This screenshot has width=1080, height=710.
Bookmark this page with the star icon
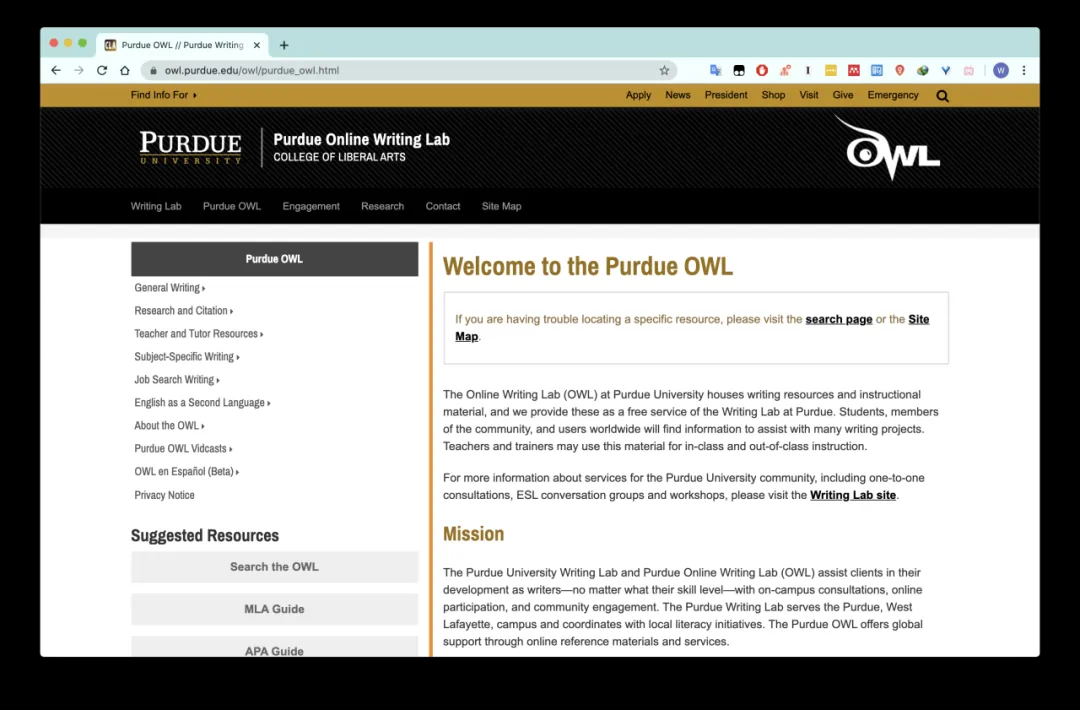click(x=664, y=70)
